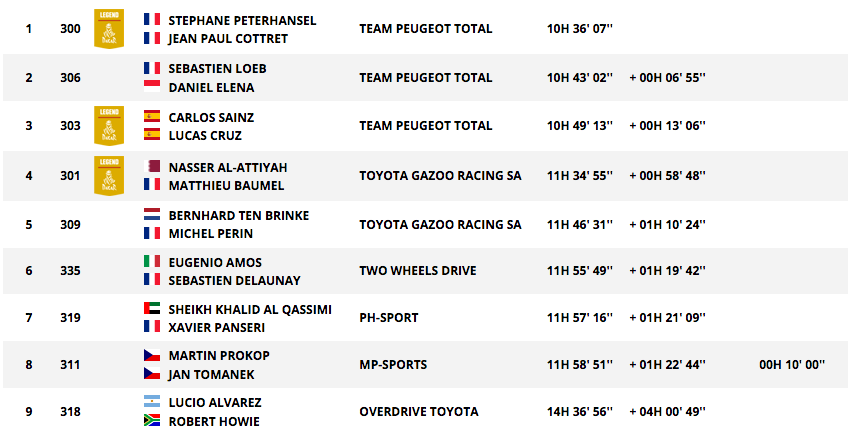The image size is (848, 434).
Task: Click the UAE flag by Sheikh Khalid Al Qassimi
Action: 152,309
